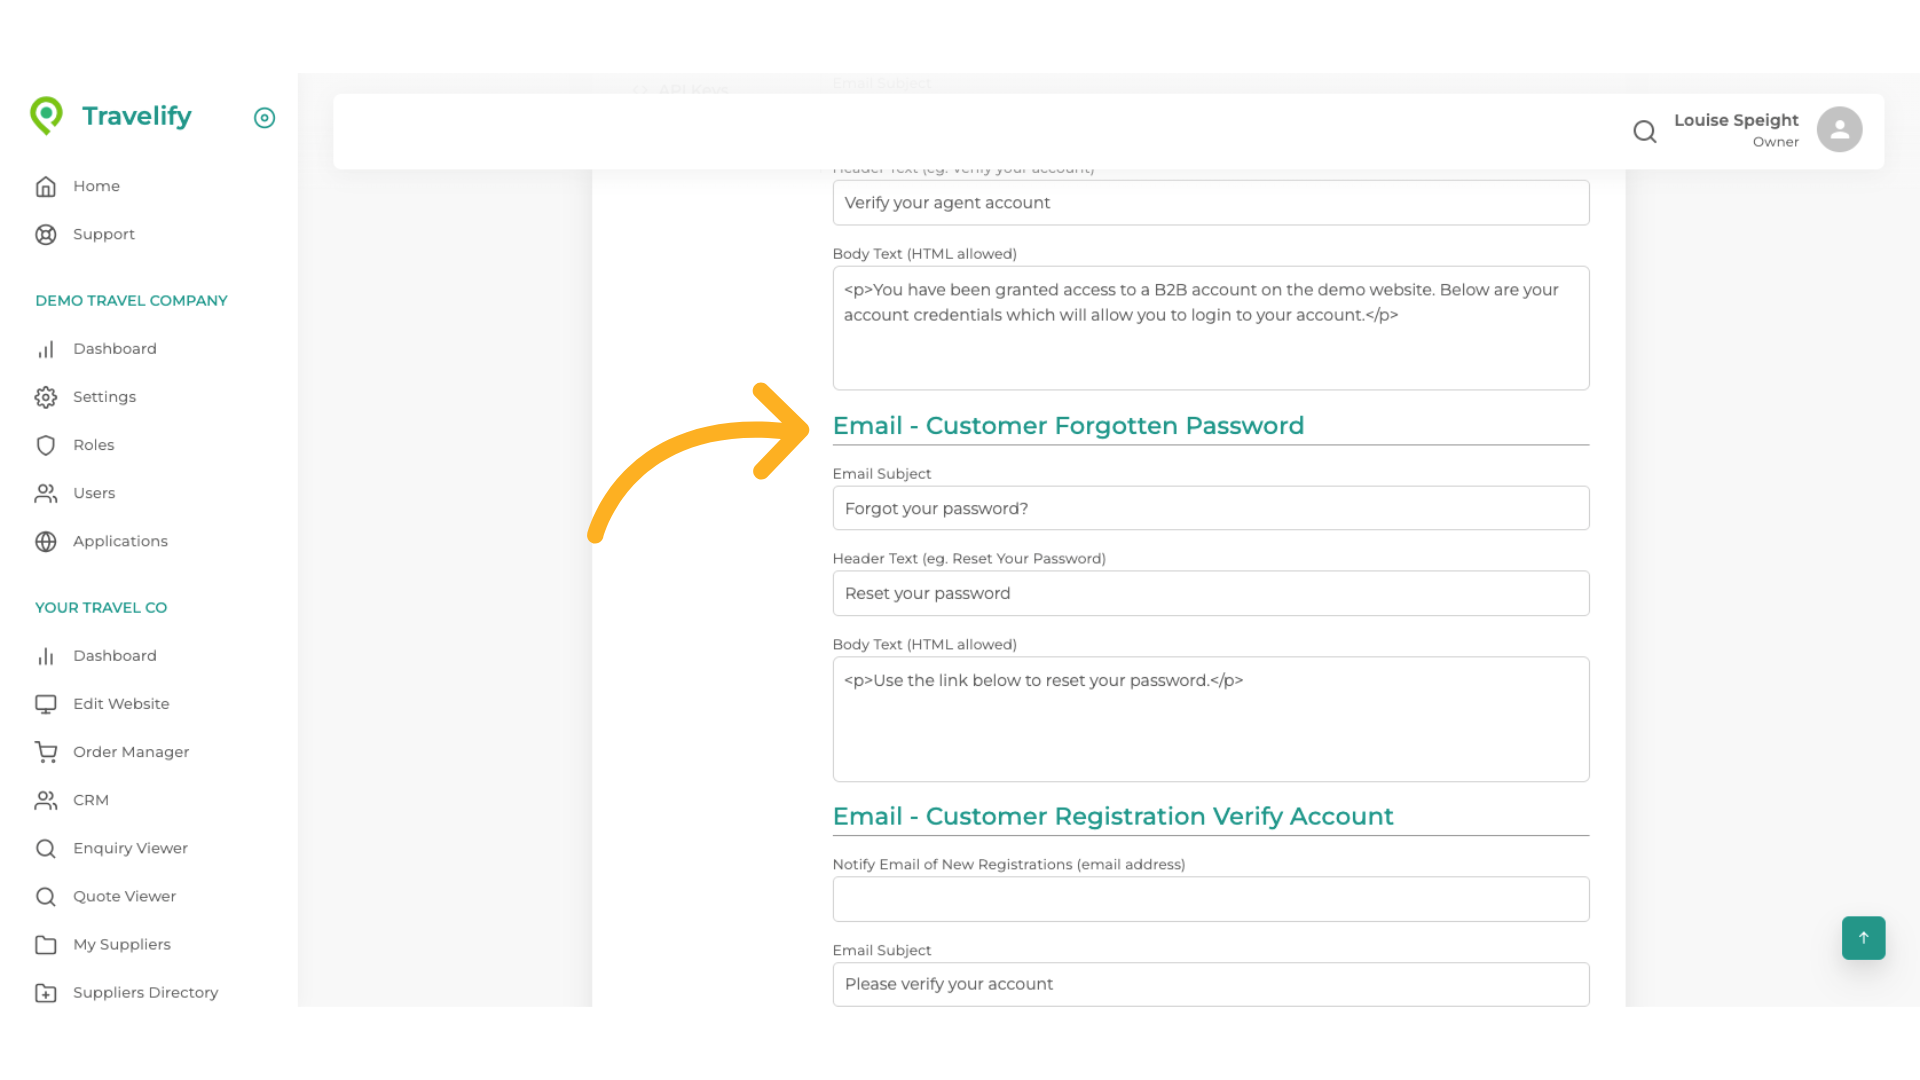The width and height of the screenshot is (1920, 1080).
Task: Open the My Suppliers folder icon
Action: coord(46,944)
